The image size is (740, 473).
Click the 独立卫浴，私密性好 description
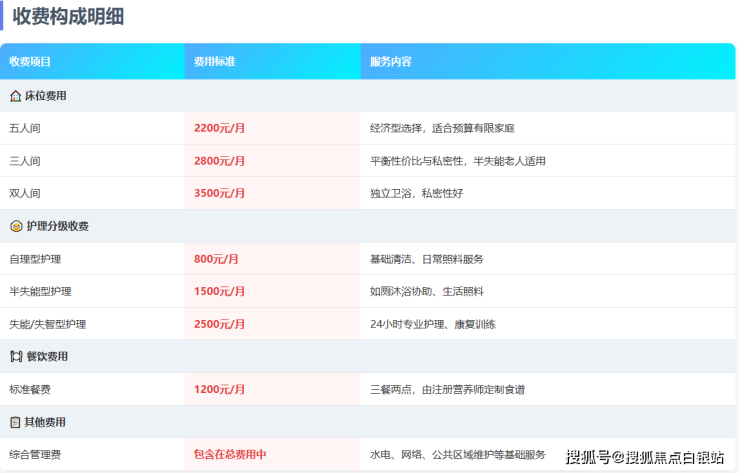[x=416, y=193]
